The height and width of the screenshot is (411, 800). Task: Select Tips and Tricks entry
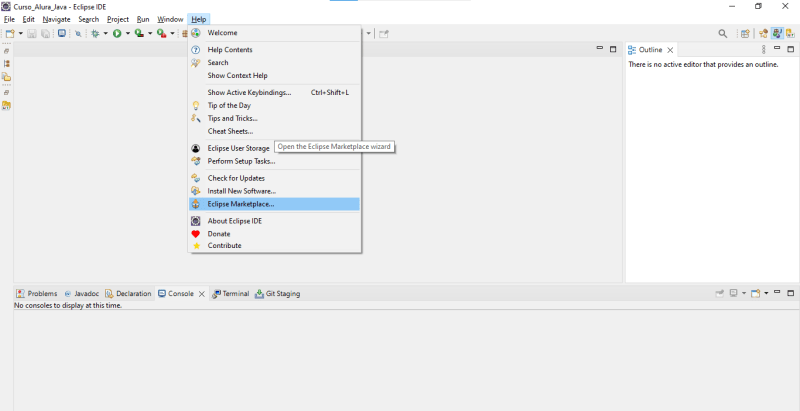274,118
